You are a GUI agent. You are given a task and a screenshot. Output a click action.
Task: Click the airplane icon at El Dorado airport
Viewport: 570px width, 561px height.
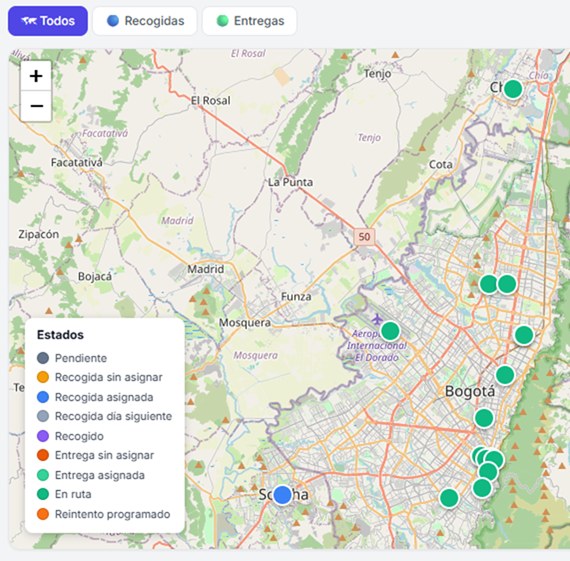pyautogui.click(x=377, y=320)
